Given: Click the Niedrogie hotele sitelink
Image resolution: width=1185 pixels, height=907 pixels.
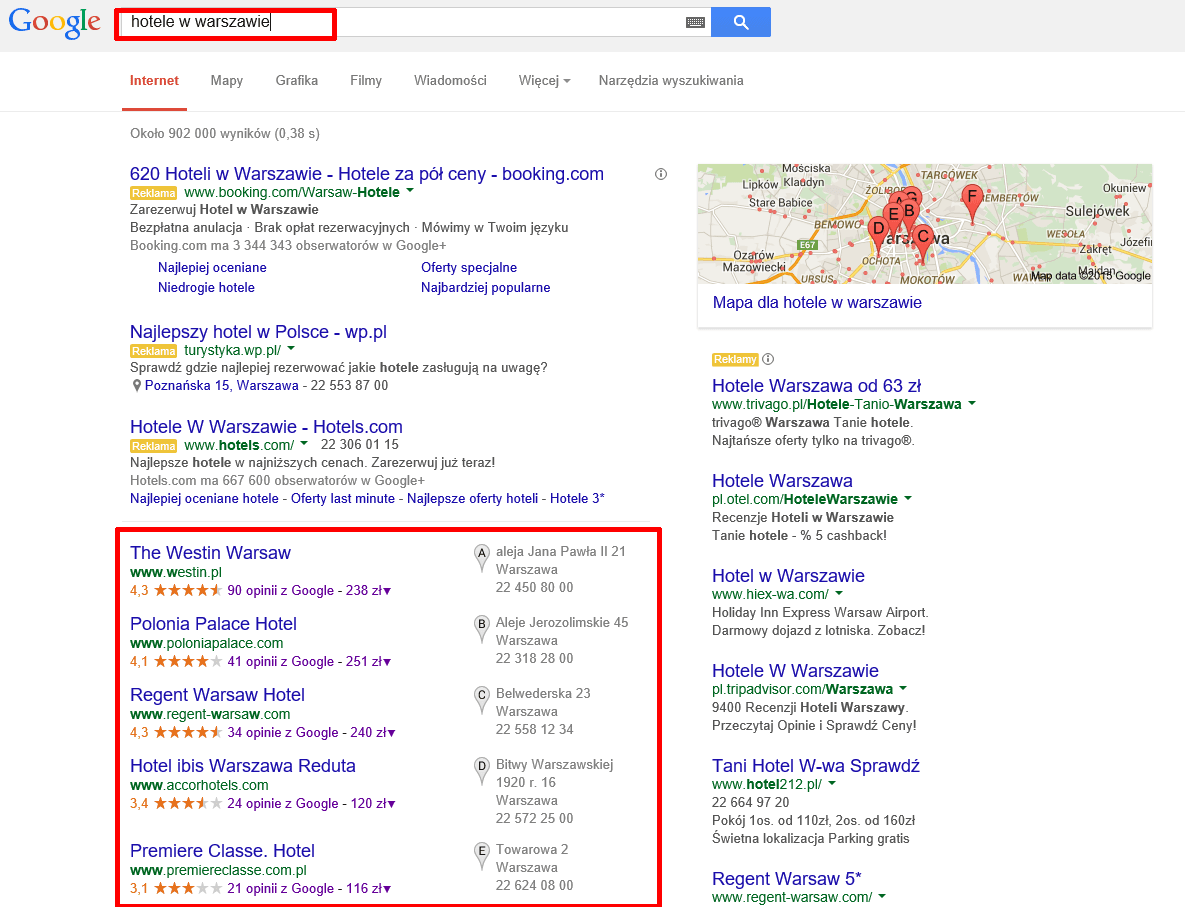Looking at the screenshot, I should 206,287.
